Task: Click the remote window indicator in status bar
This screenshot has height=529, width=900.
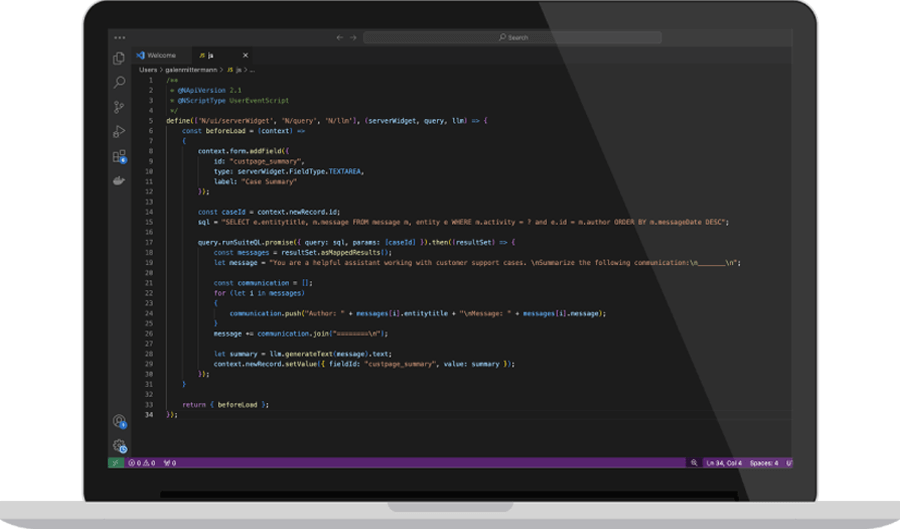Action: [115, 463]
